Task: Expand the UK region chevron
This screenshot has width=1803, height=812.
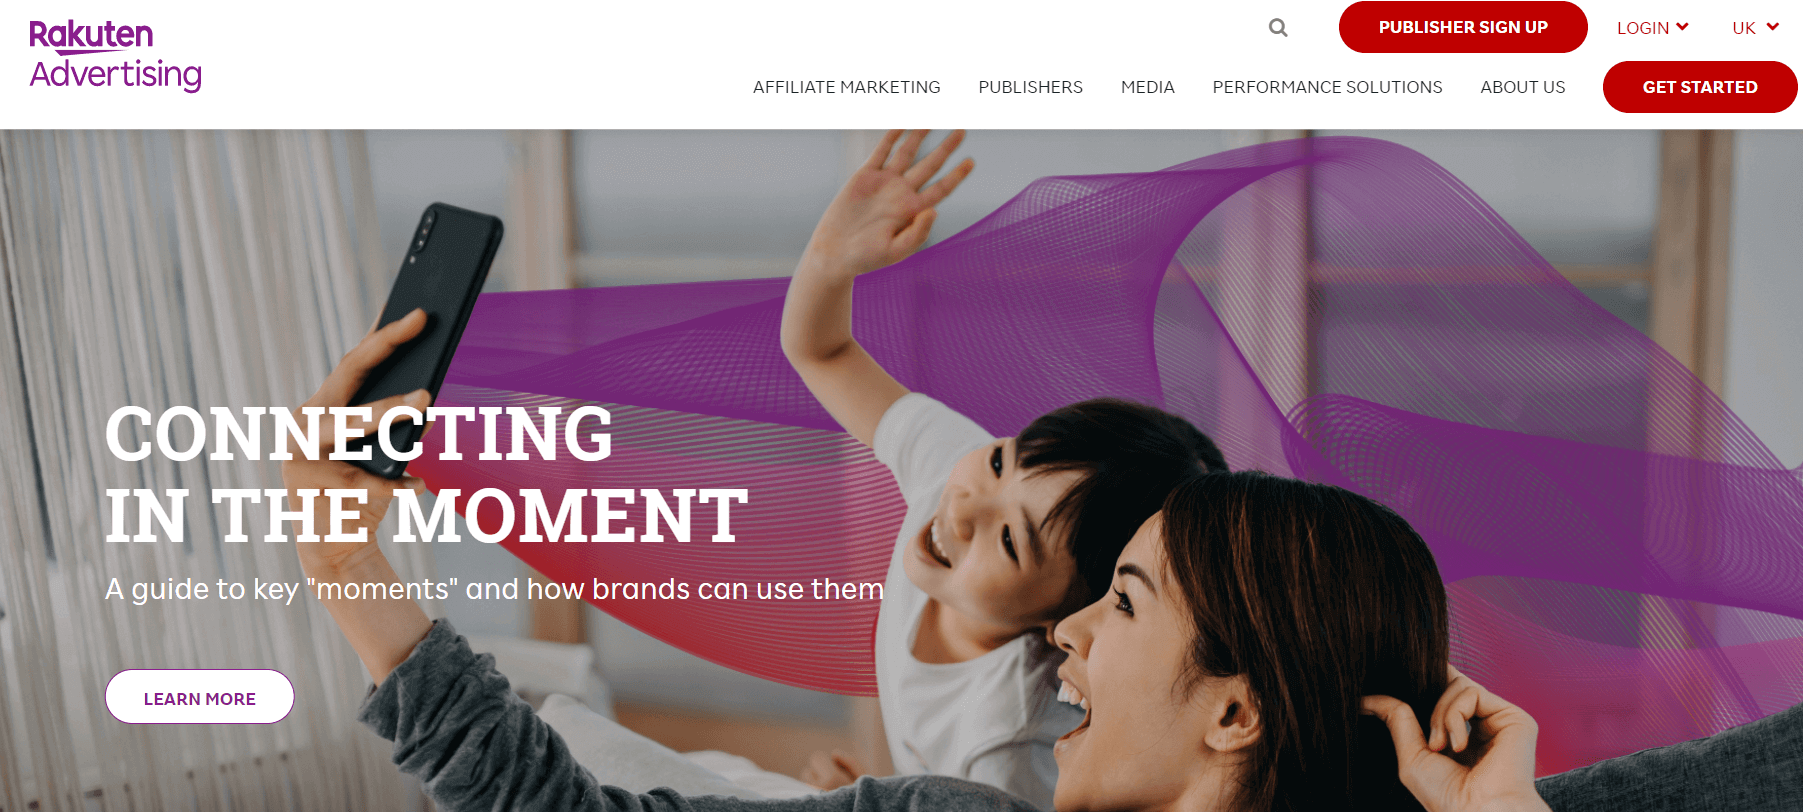Action: click(x=1773, y=27)
